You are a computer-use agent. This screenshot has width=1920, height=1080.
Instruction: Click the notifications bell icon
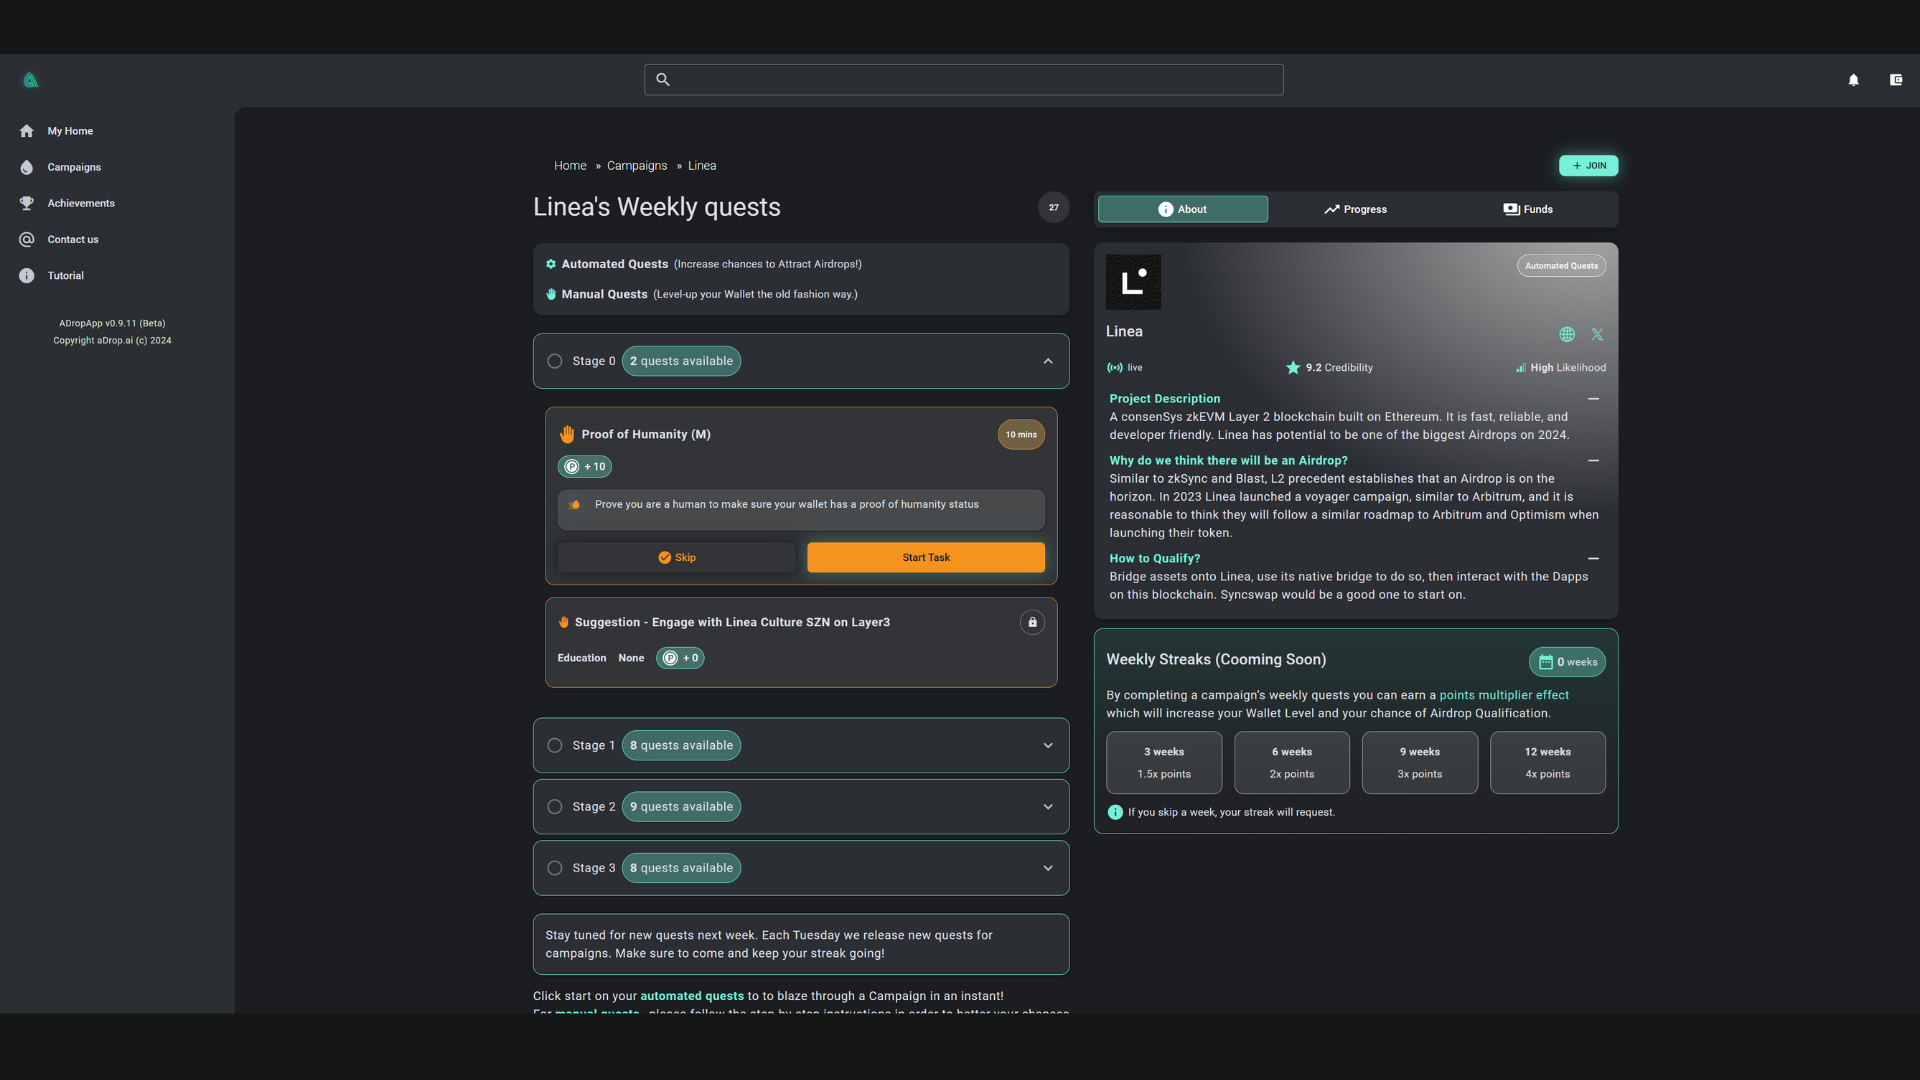pos(1853,80)
